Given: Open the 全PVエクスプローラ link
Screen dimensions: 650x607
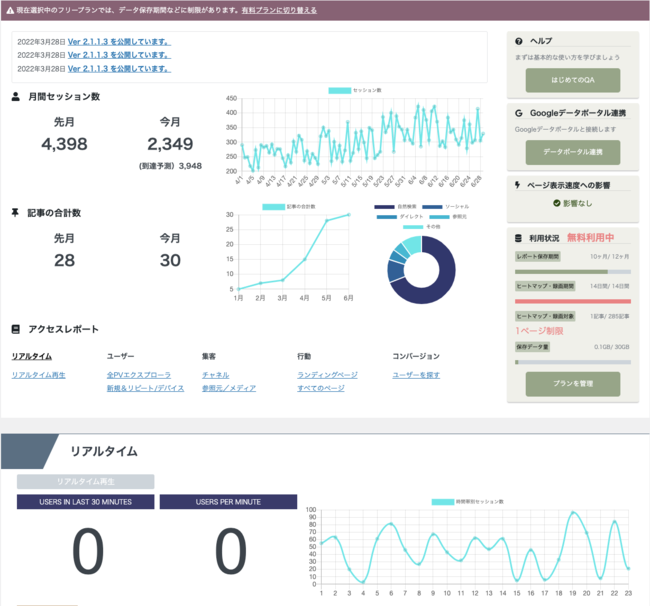Looking at the screenshot, I should 138,375.
